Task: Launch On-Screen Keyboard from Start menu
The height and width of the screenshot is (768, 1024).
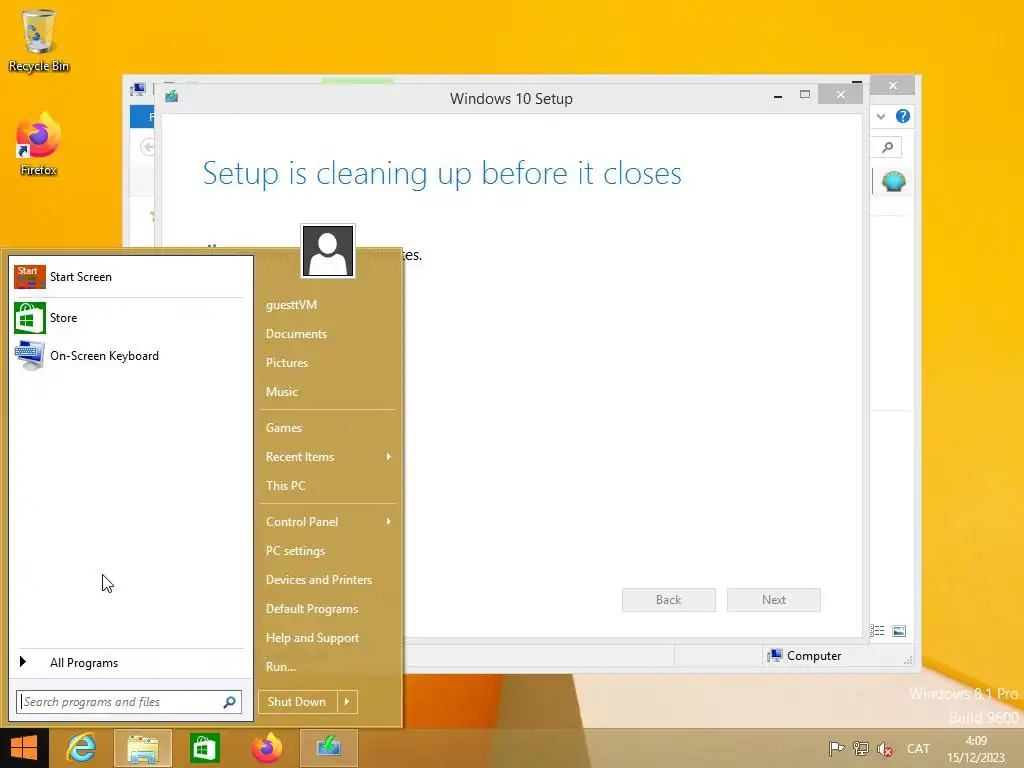Action: coord(129,356)
